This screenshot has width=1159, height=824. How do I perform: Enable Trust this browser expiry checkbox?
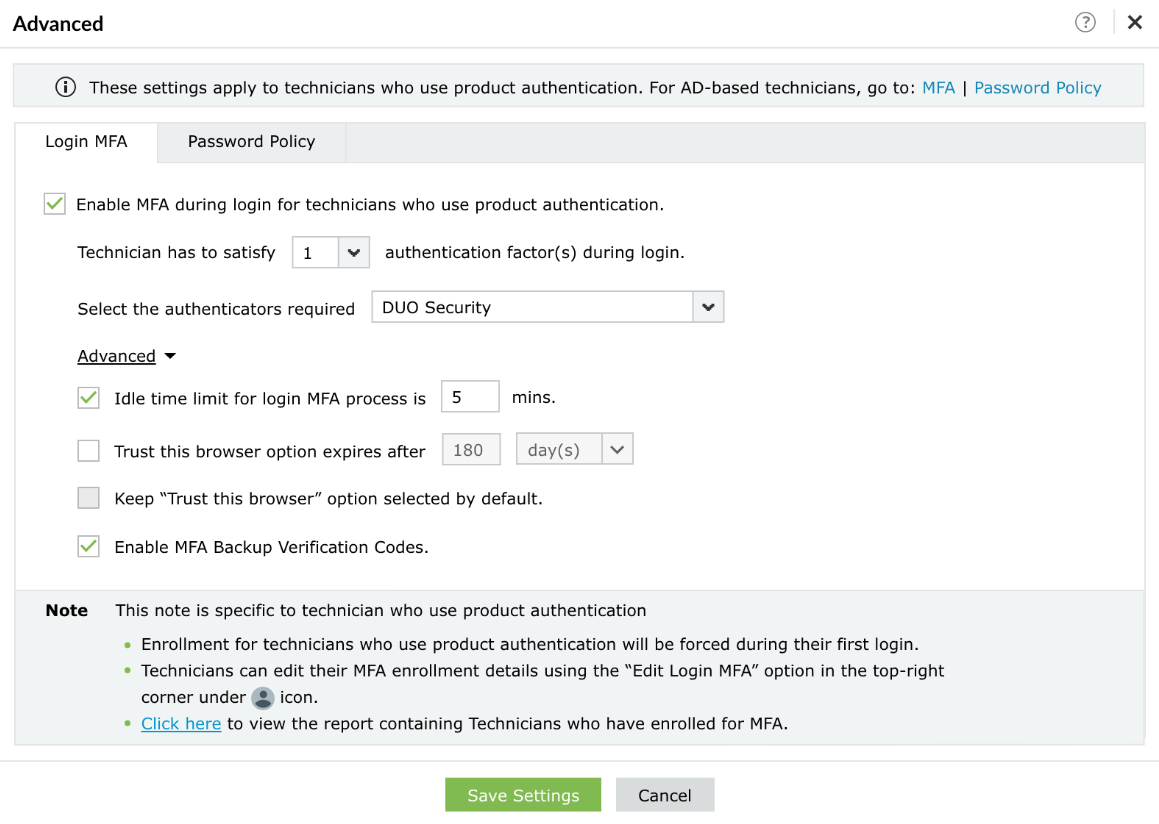coord(89,451)
